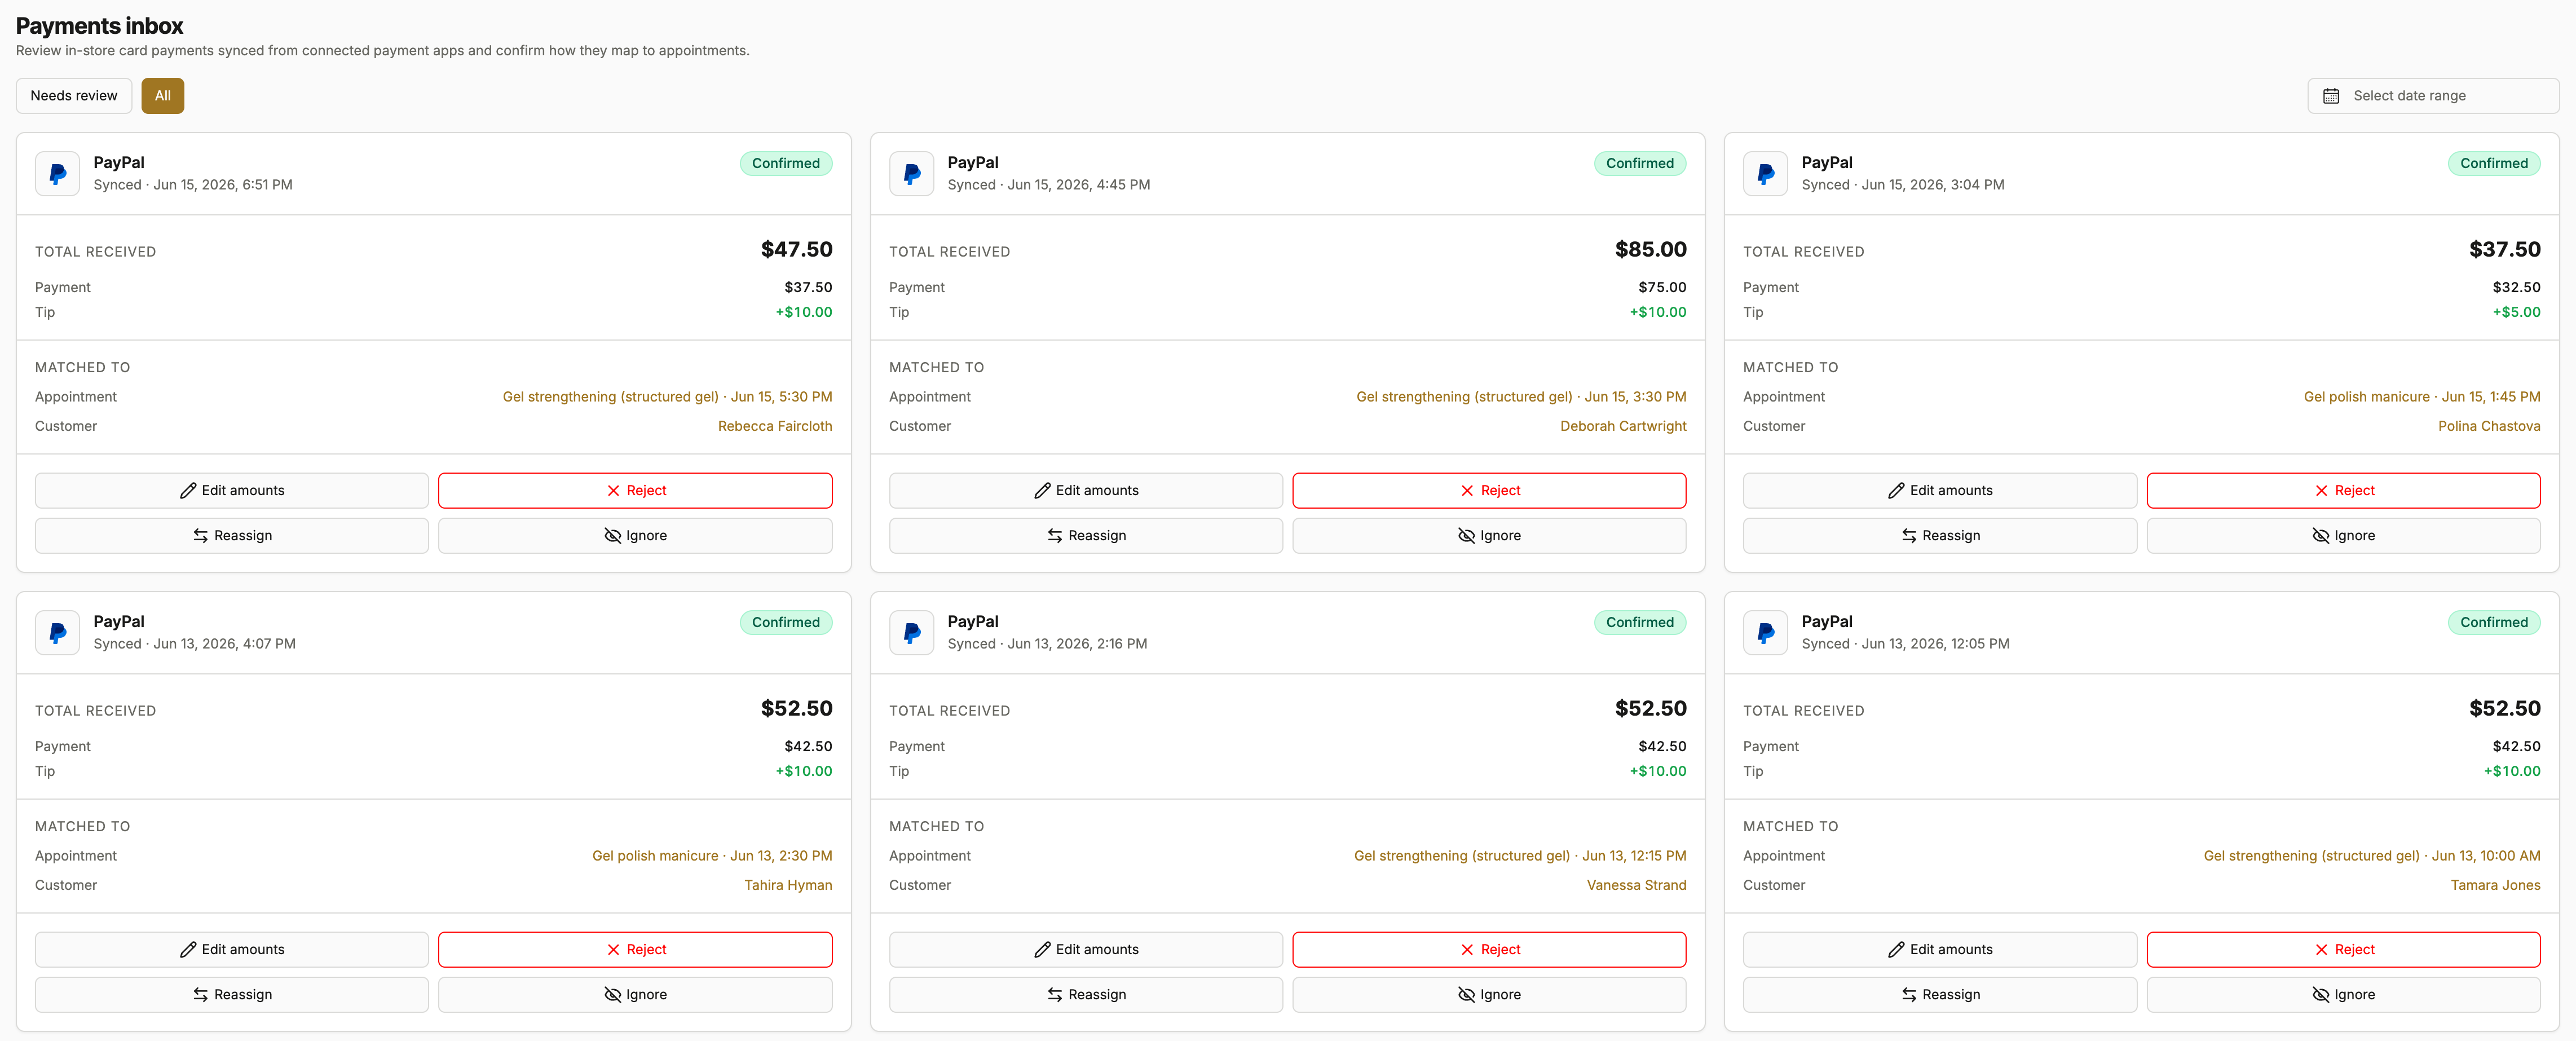Viewport: 2576px width, 1041px height.
Task: Open customer Polina Chastova link
Action: coord(2489,426)
